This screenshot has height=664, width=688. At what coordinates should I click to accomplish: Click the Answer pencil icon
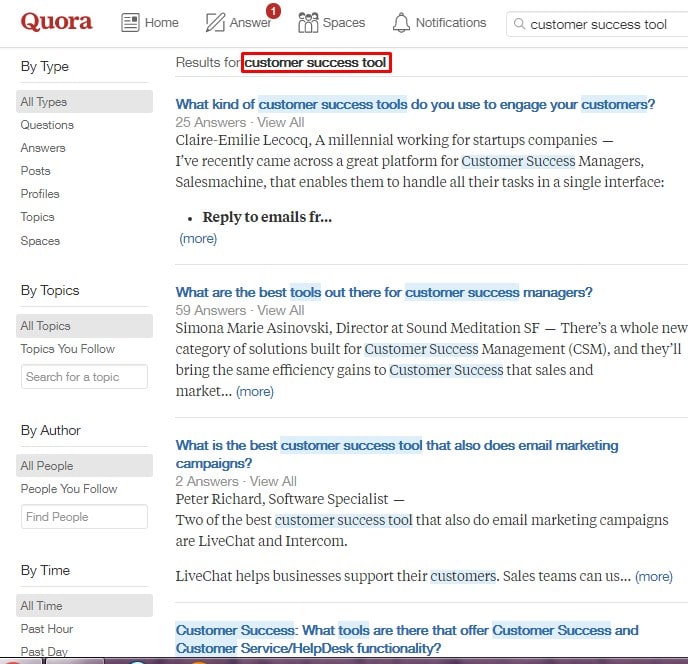(215, 22)
